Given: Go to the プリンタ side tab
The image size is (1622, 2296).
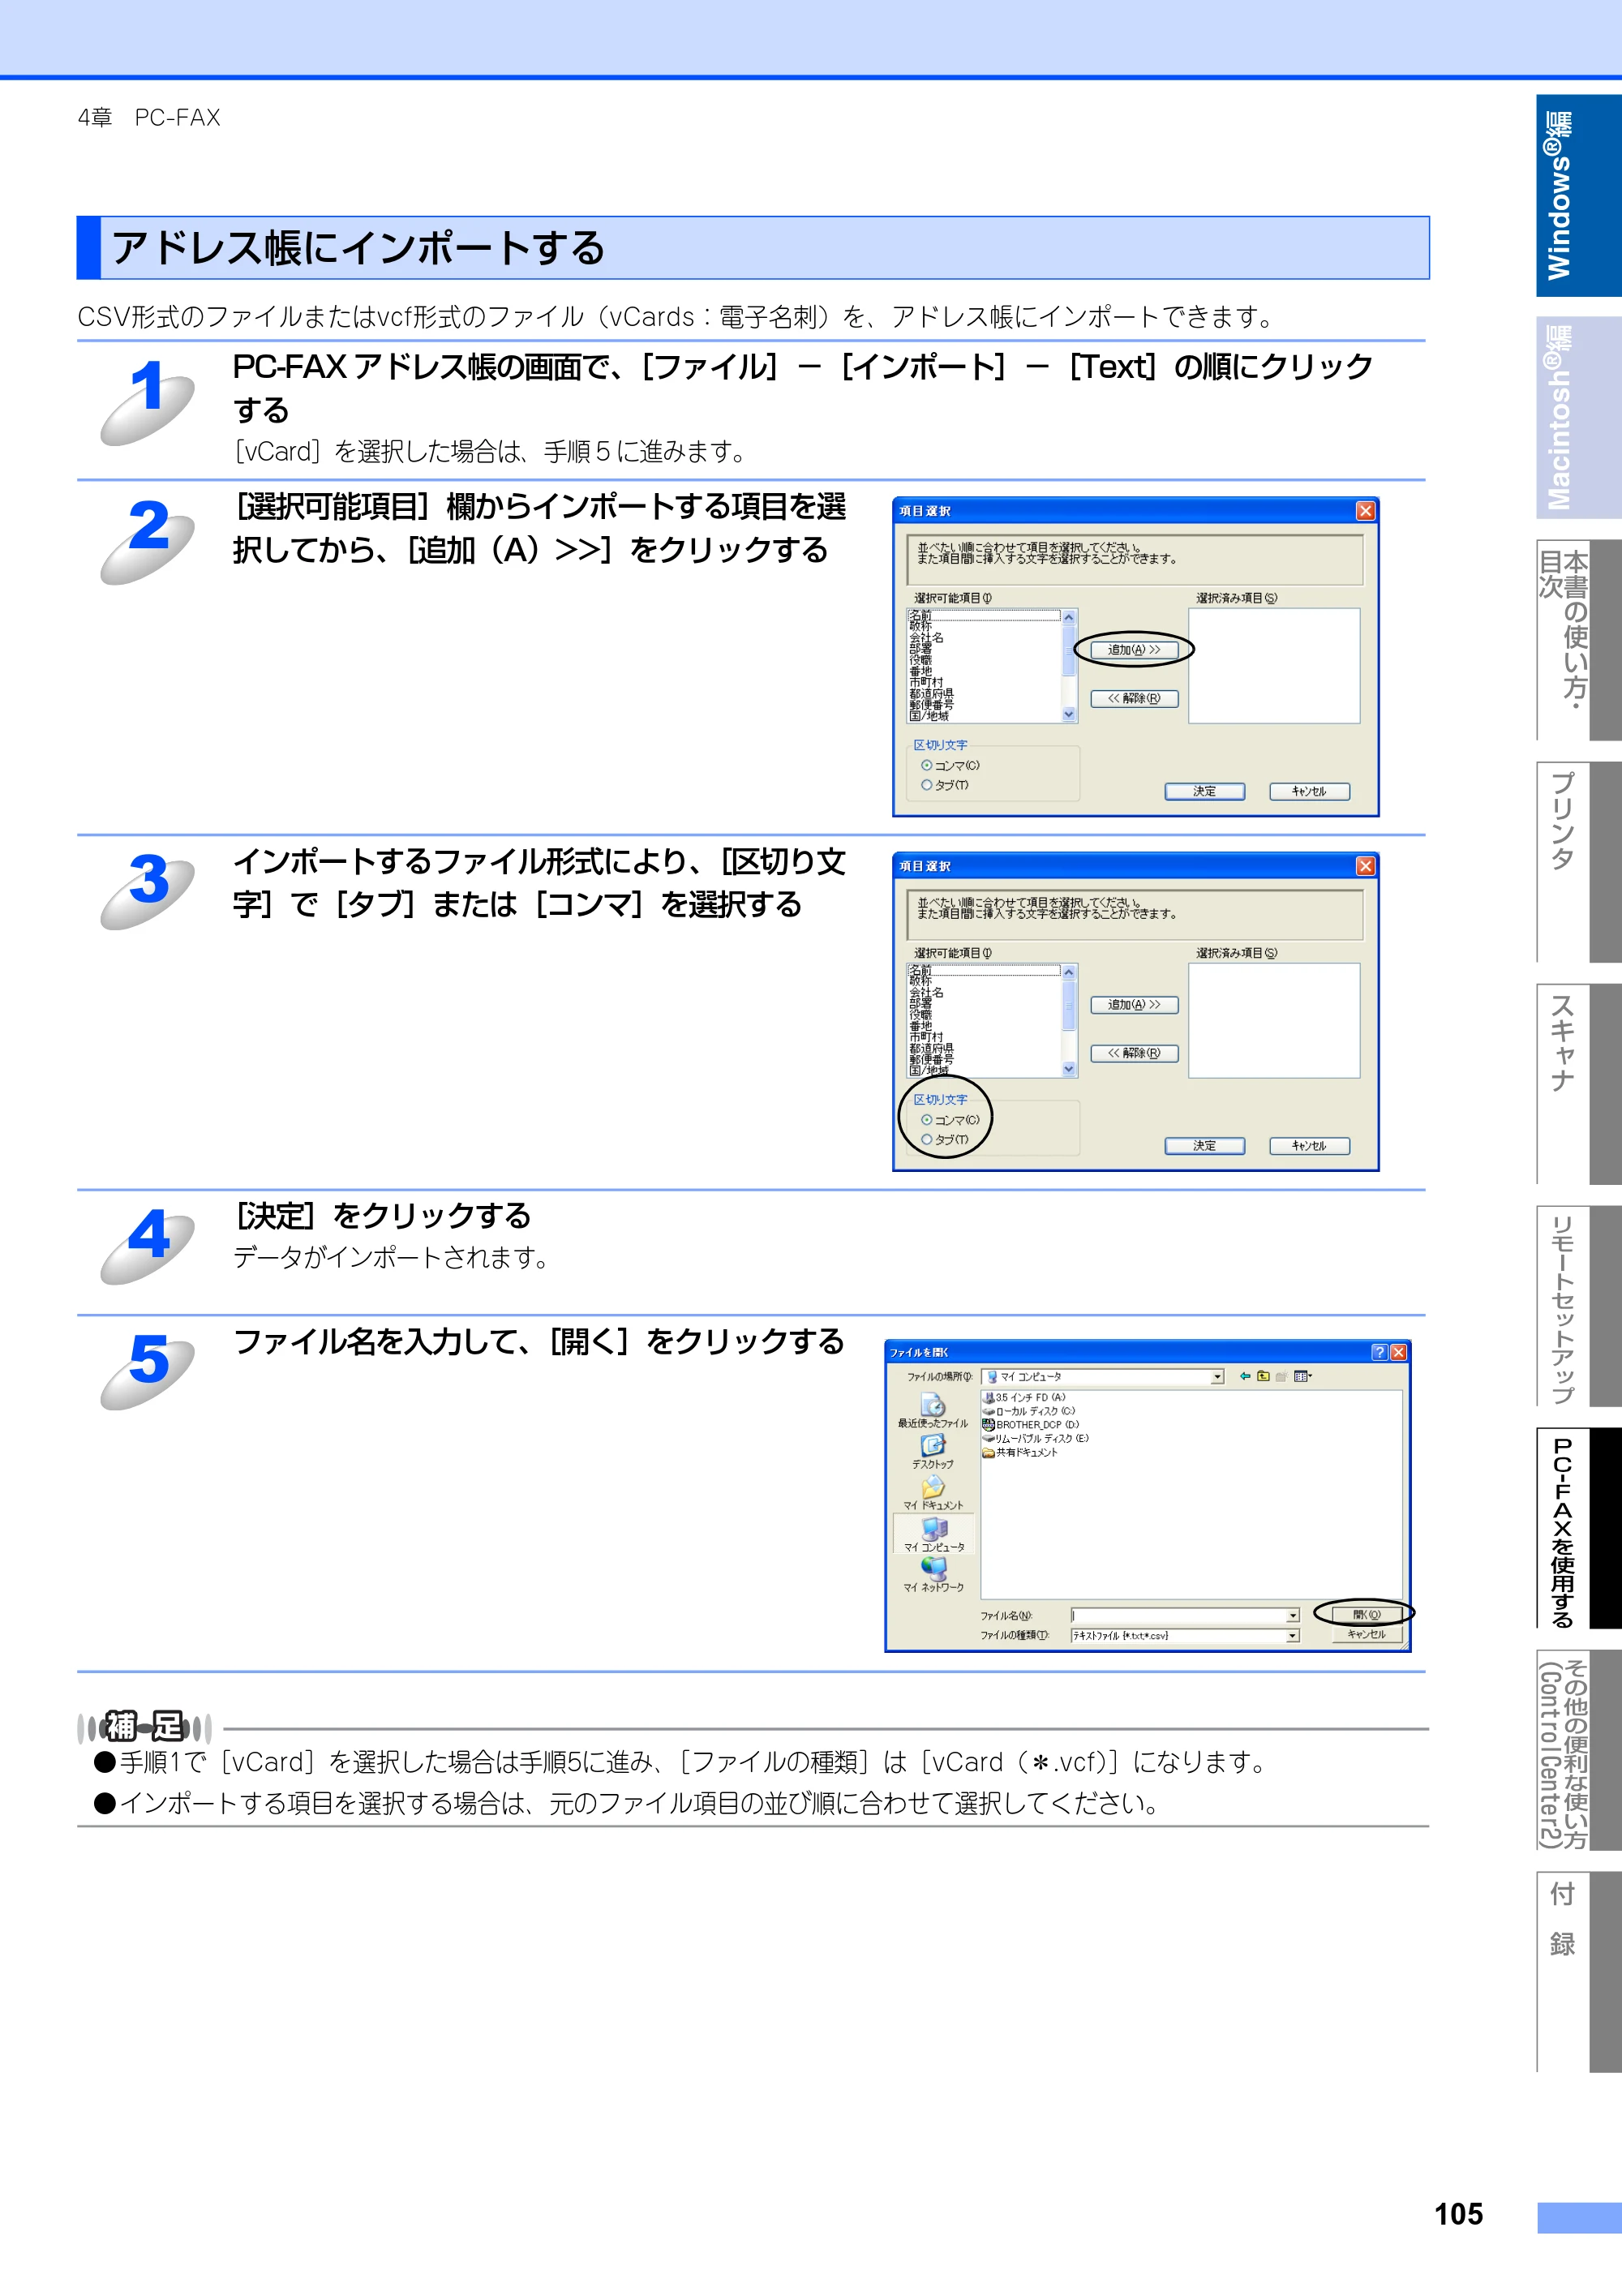Looking at the screenshot, I should click(1578, 862).
